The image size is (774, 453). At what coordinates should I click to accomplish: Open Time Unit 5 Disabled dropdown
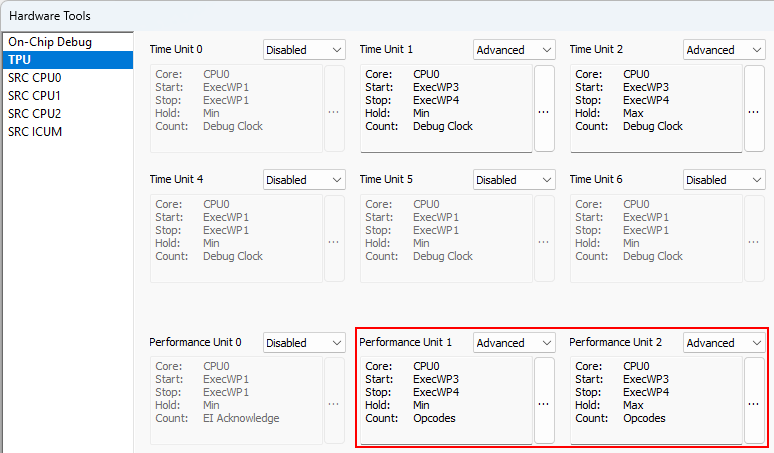[514, 180]
